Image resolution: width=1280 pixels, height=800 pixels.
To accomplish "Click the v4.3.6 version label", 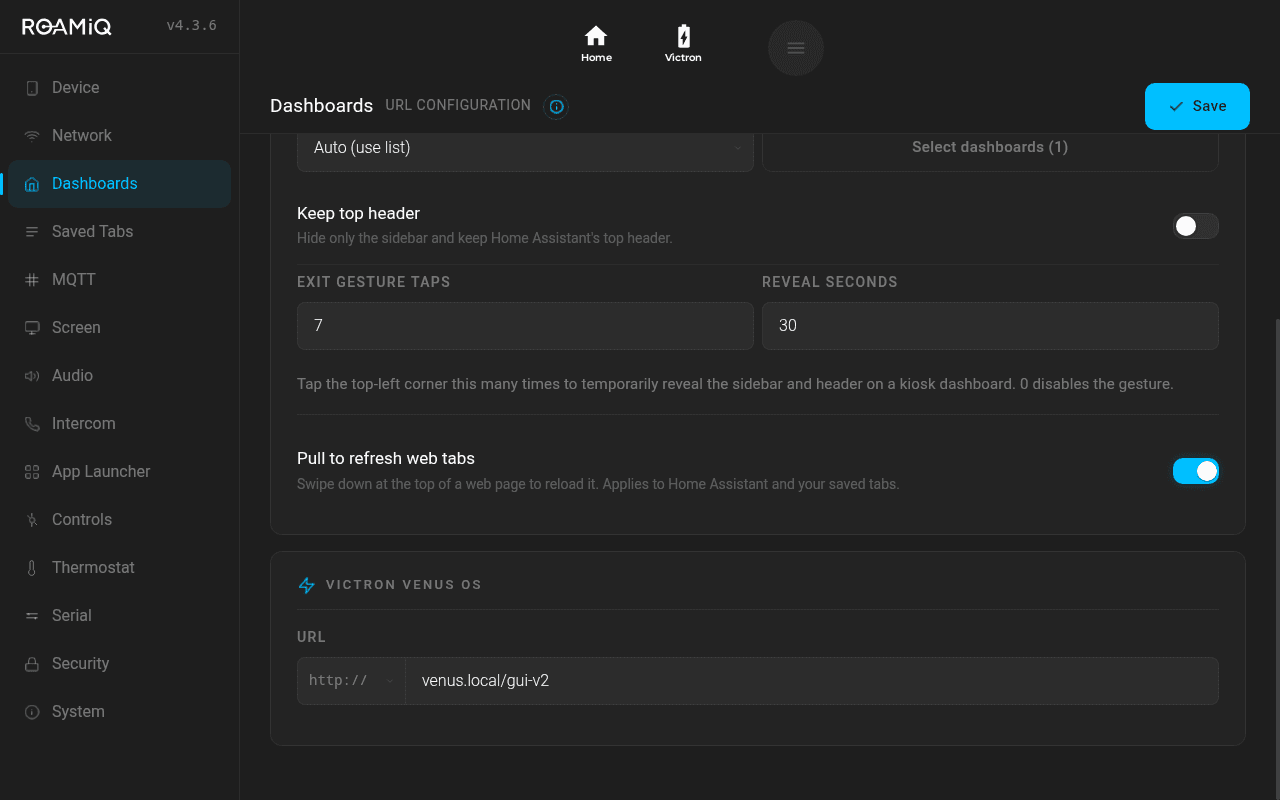I will pyautogui.click(x=191, y=26).
